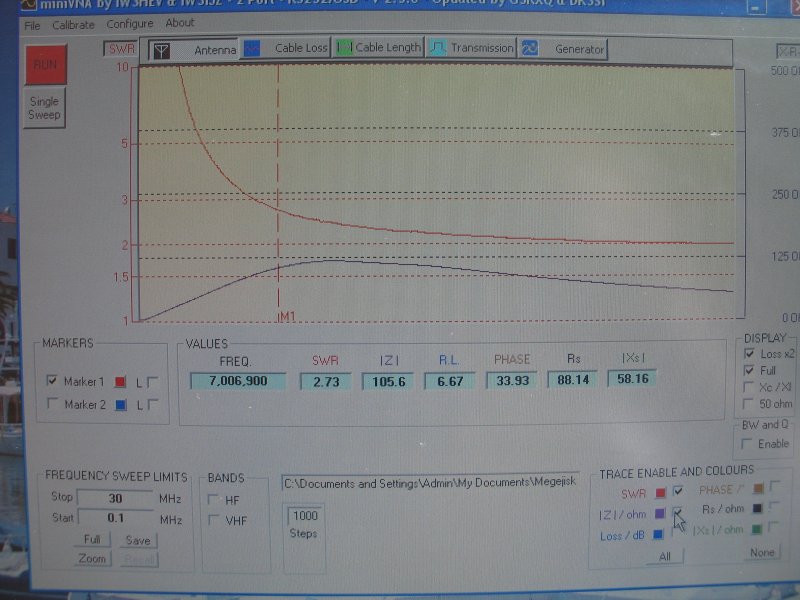
Task: Enable the Rs / ohm trace checkbox
Action: tap(774, 506)
